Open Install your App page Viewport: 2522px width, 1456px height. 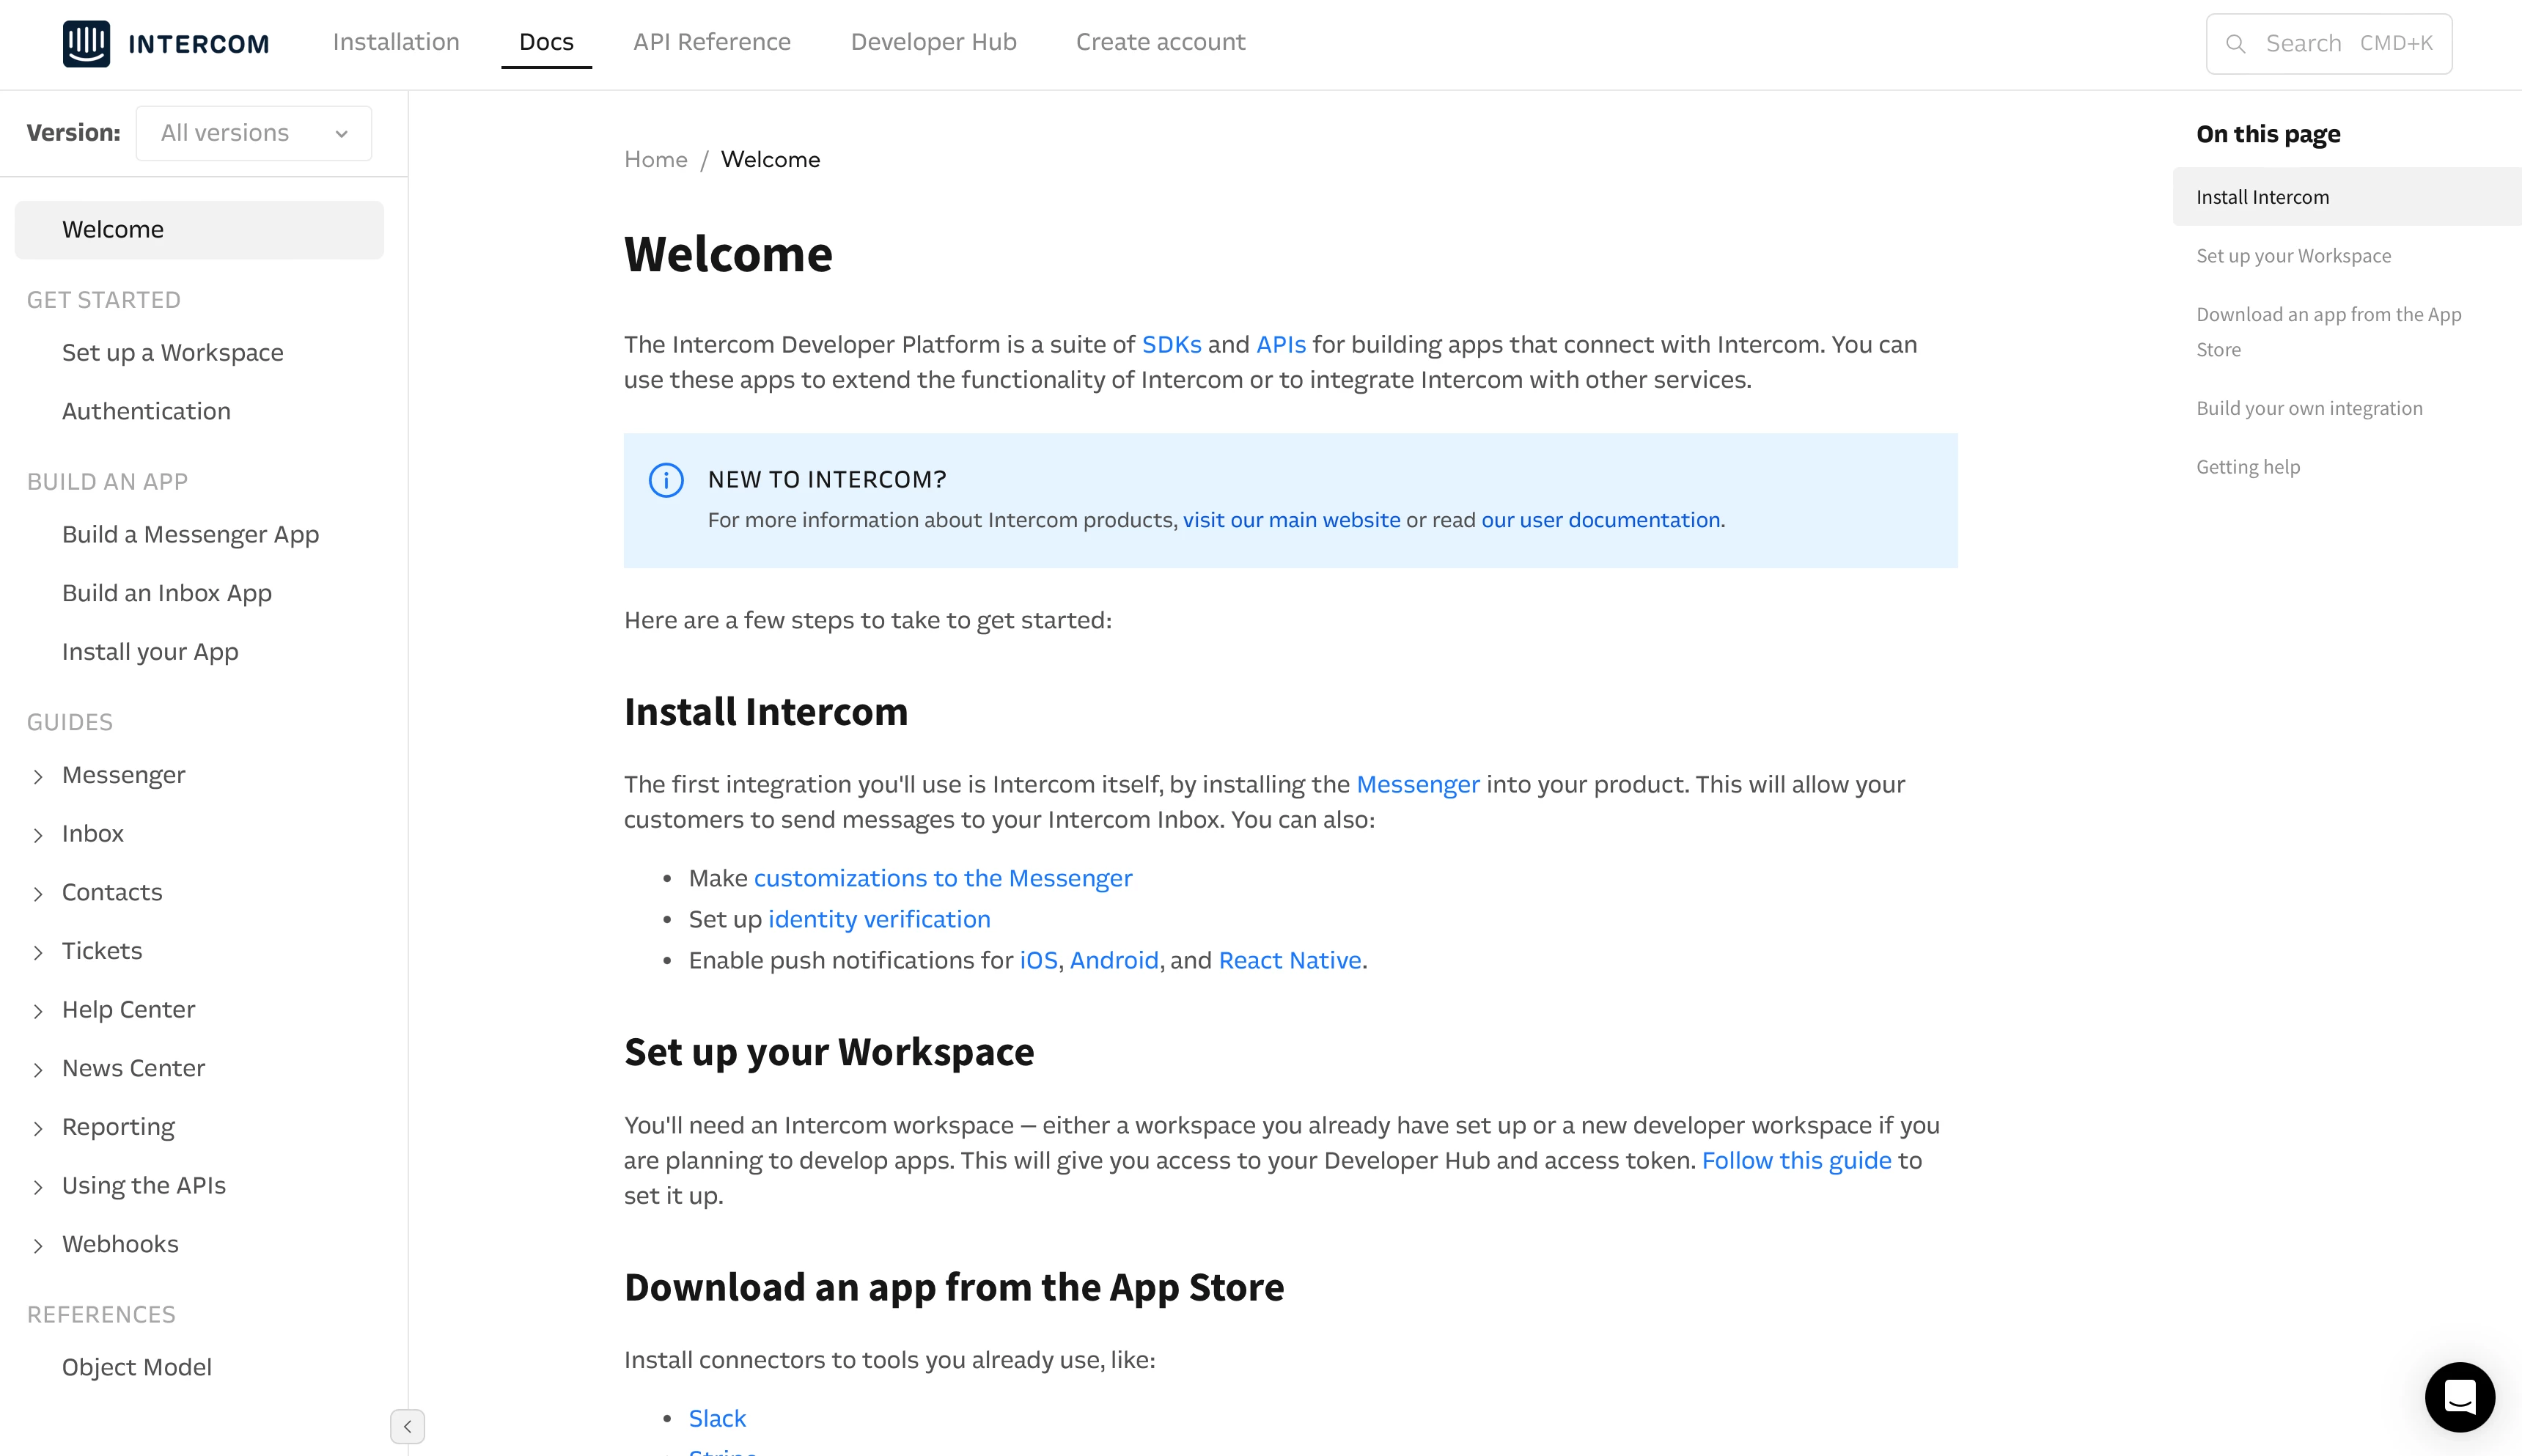pos(150,652)
